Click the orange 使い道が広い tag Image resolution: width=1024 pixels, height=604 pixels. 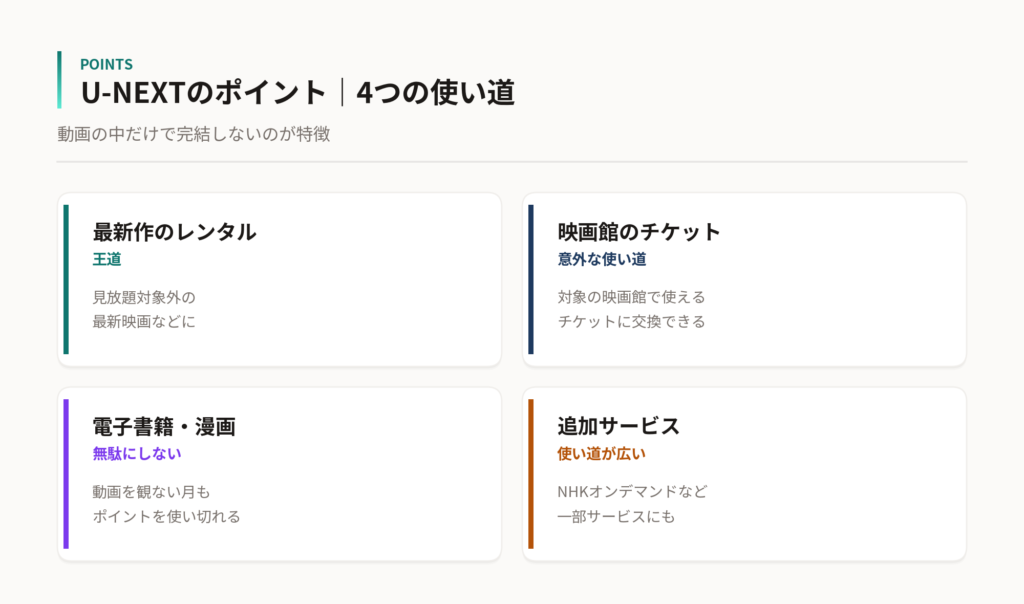(x=601, y=454)
